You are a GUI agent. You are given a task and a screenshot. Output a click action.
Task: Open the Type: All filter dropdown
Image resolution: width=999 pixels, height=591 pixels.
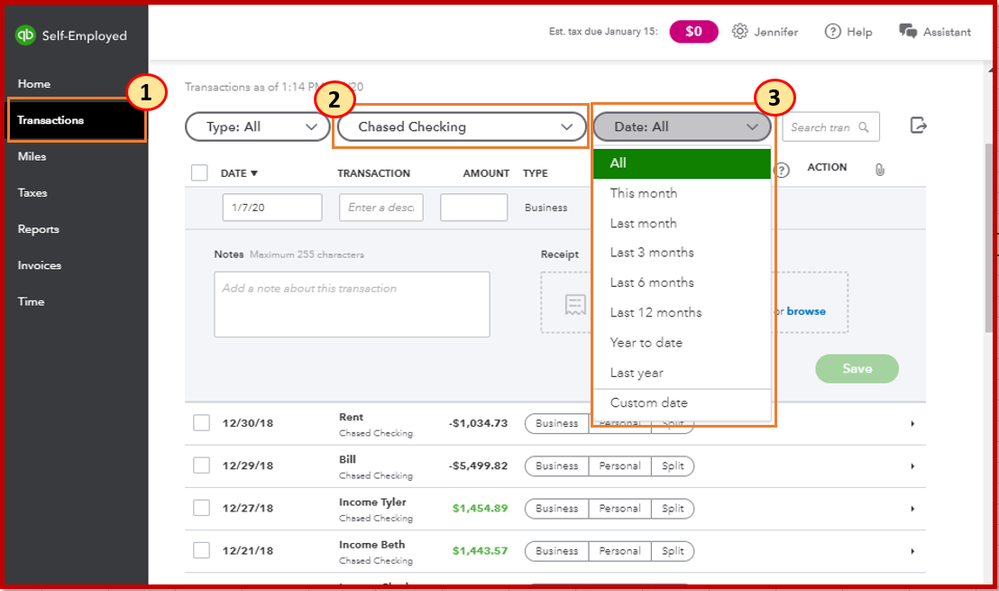point(257,127)
